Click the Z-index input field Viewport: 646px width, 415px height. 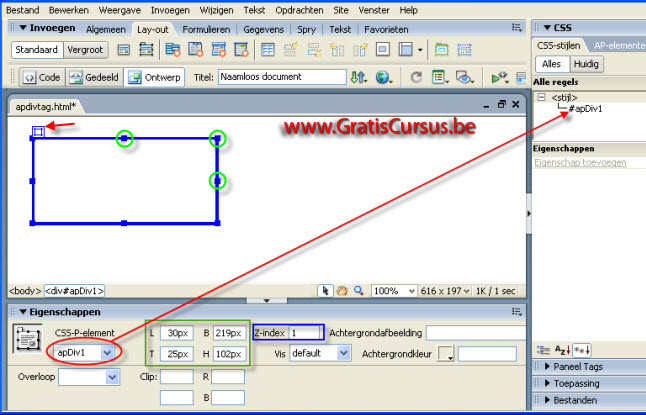[x=306, y=333]
